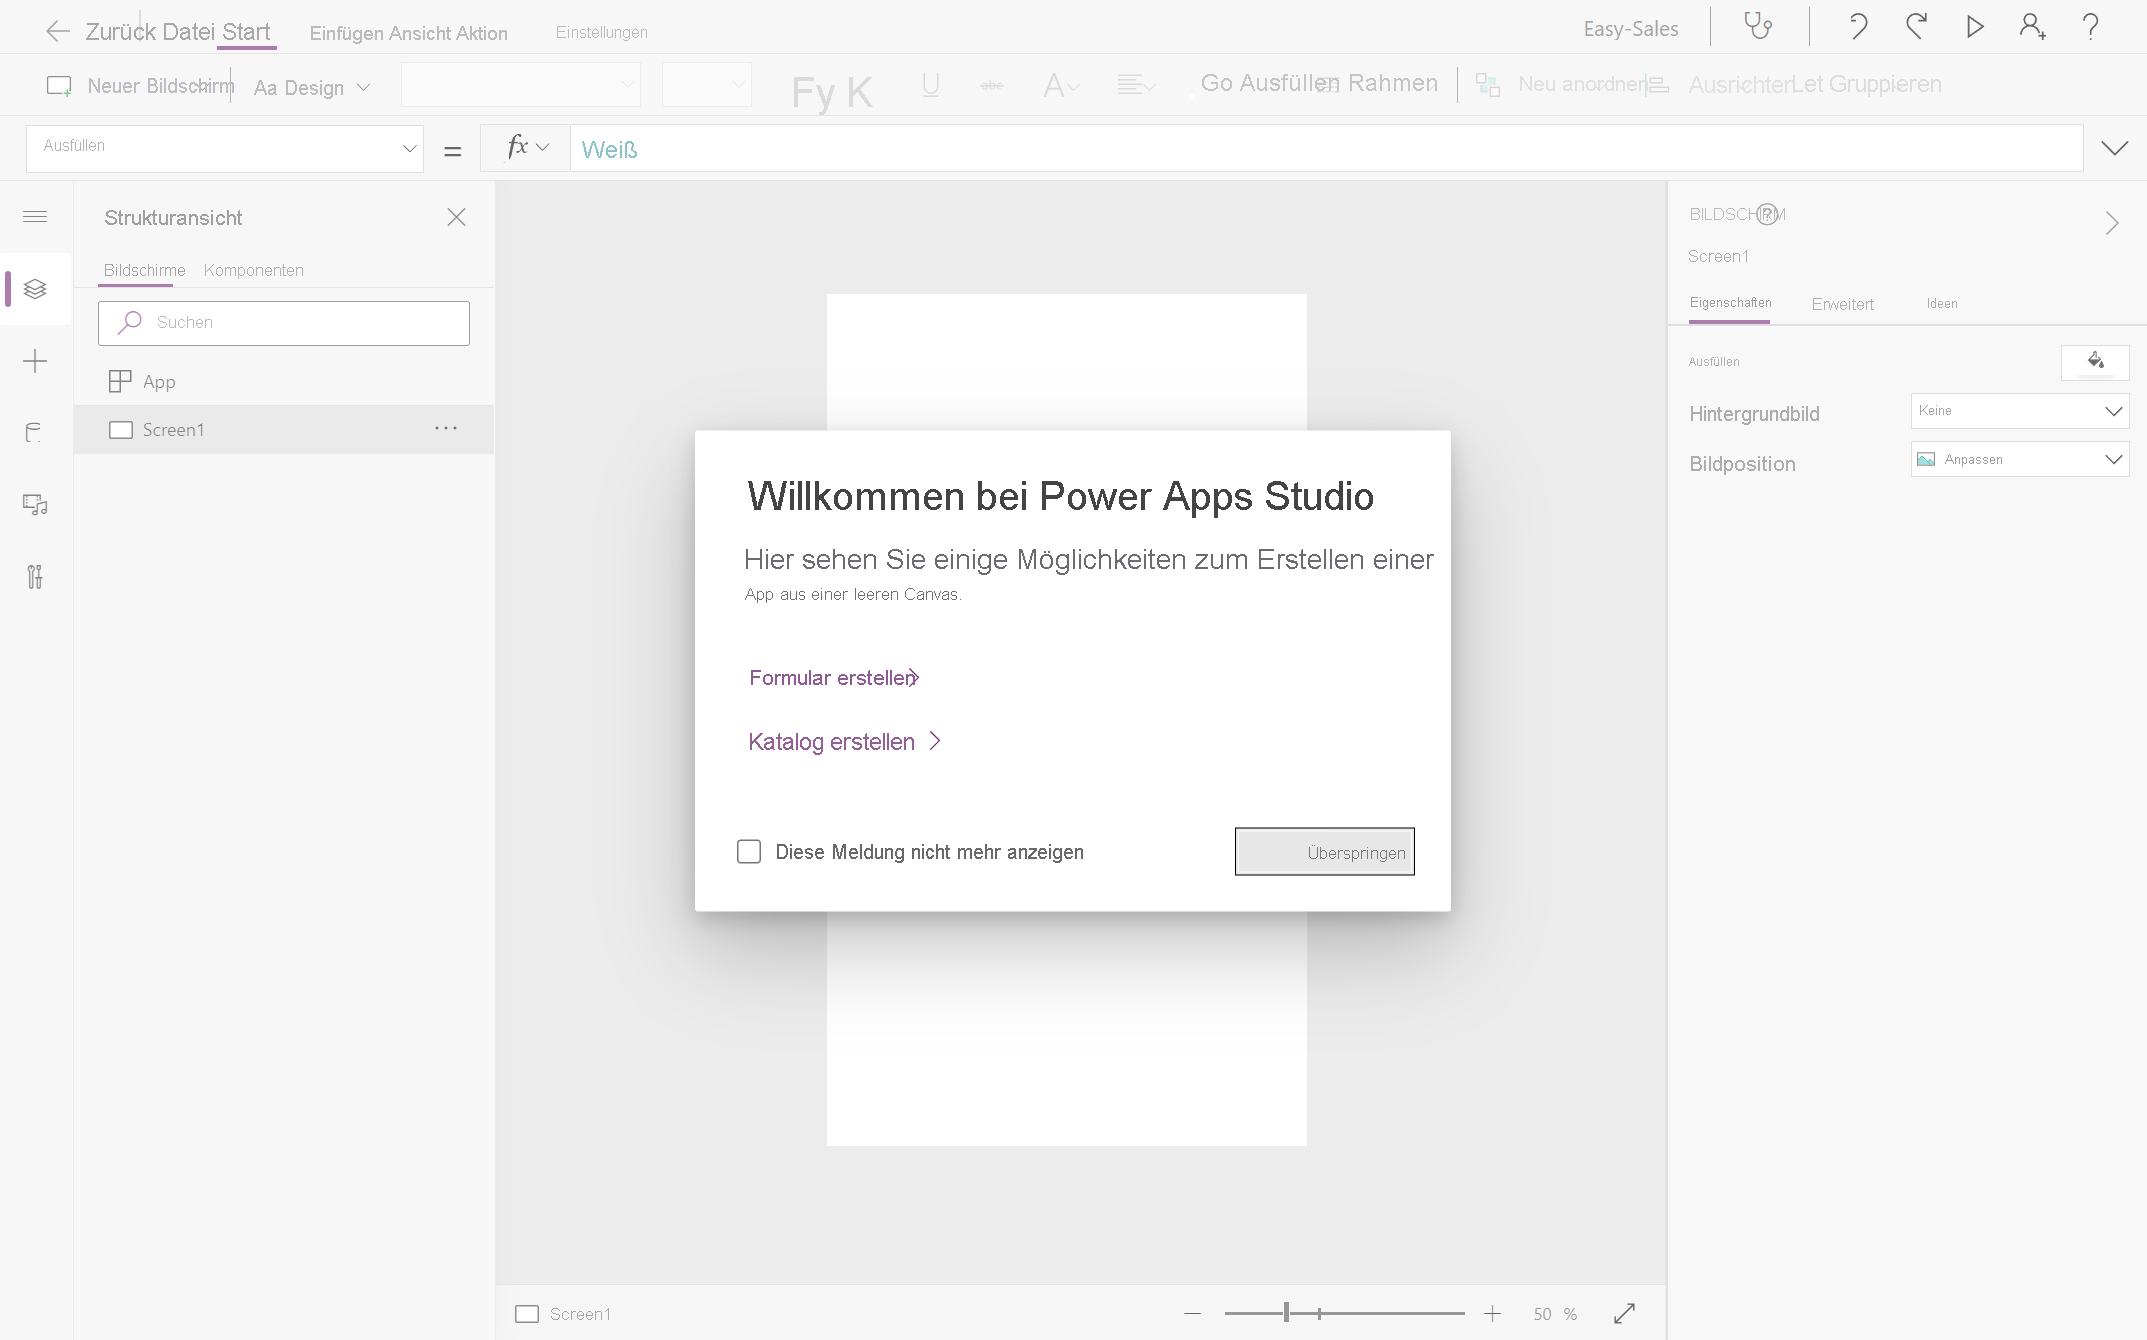The width and height of the screenshot is (2147, 1340).
Task: Click the Neu anordnen reorder icon
Action: click(x=1488, y=85)
